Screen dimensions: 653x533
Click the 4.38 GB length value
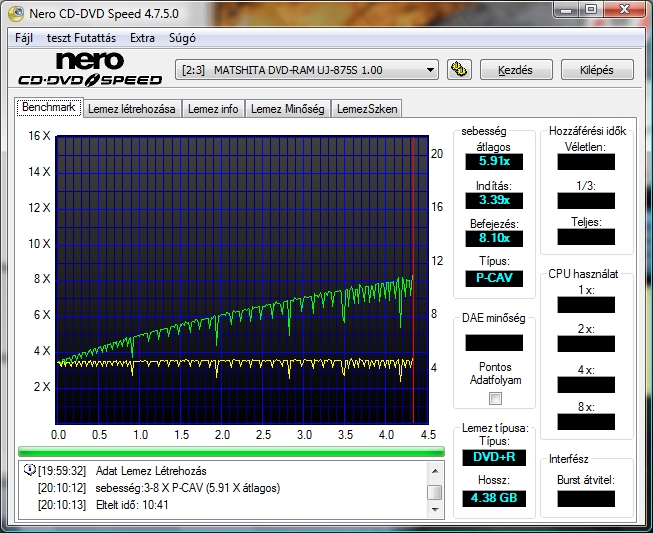coord(494,498)
